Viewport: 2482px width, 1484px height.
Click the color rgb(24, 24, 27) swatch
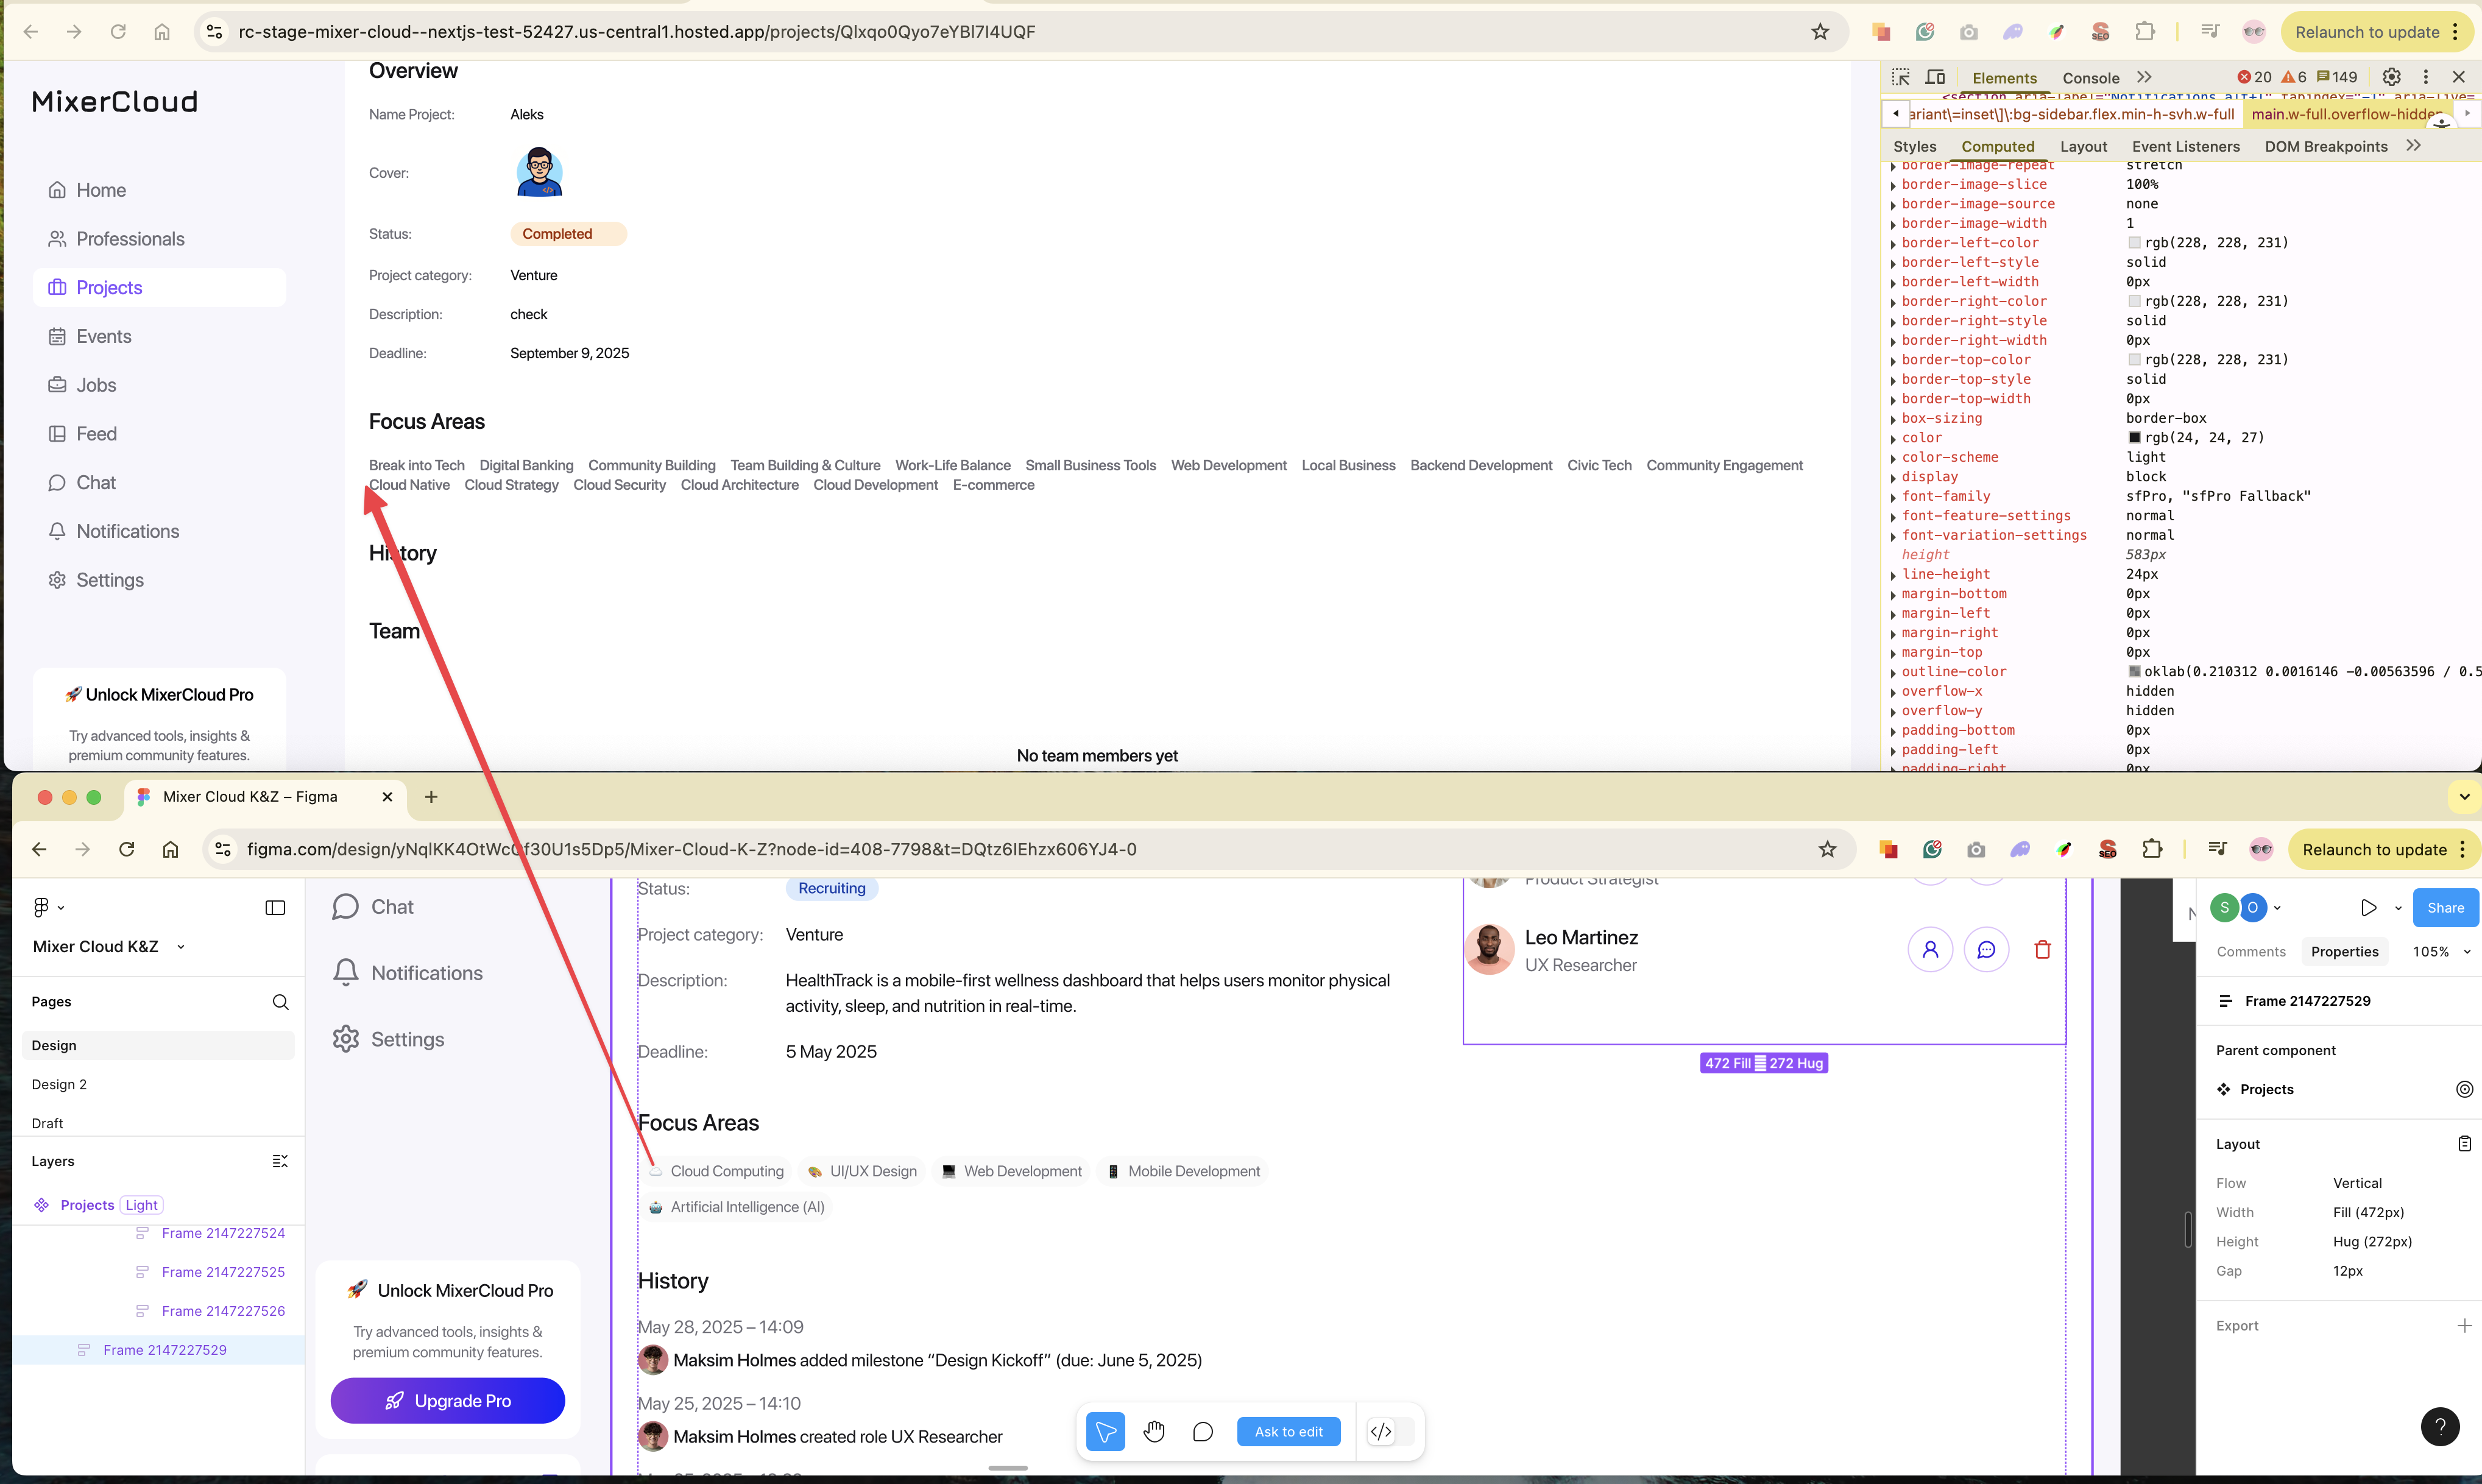click(x=2134, y=437)
